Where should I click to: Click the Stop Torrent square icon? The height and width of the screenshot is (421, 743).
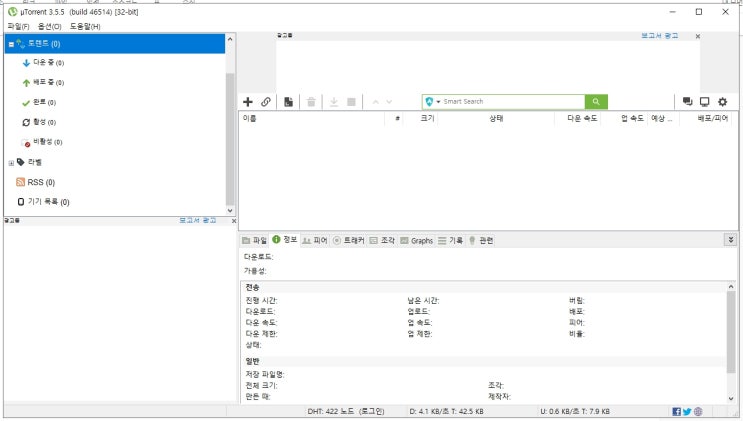[x=351, y=102]
